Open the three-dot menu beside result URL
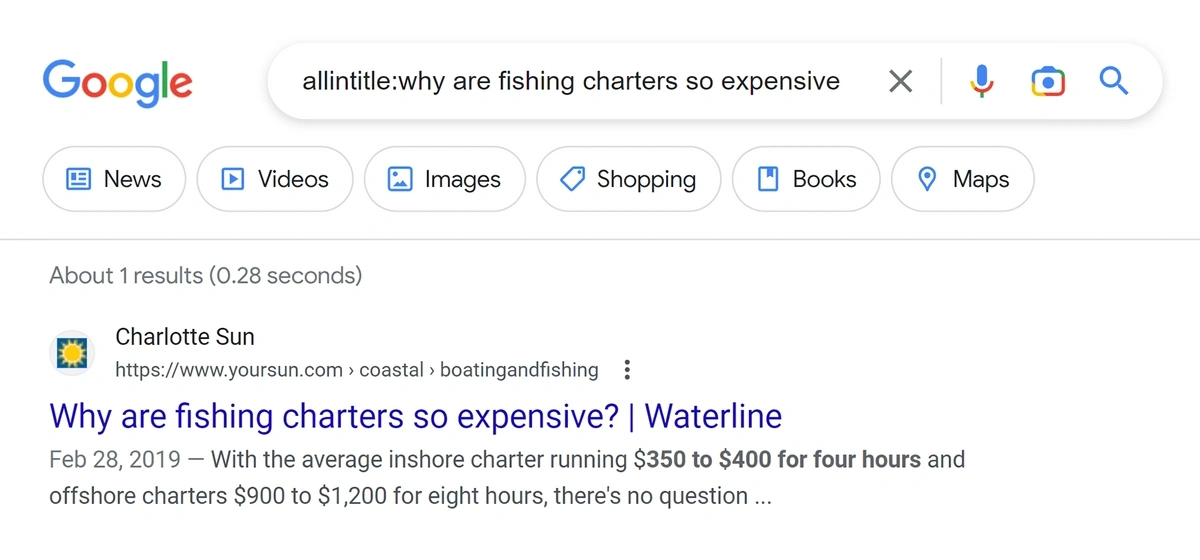The image size is (1200, 560). [x=627, y=370]
